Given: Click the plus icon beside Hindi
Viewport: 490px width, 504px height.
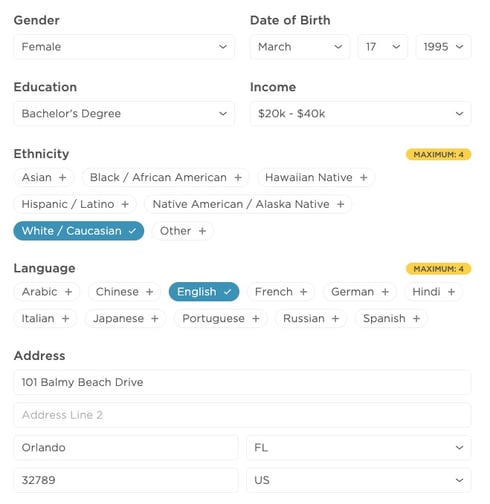Looking at the screenshot, I should pos(451,292).
